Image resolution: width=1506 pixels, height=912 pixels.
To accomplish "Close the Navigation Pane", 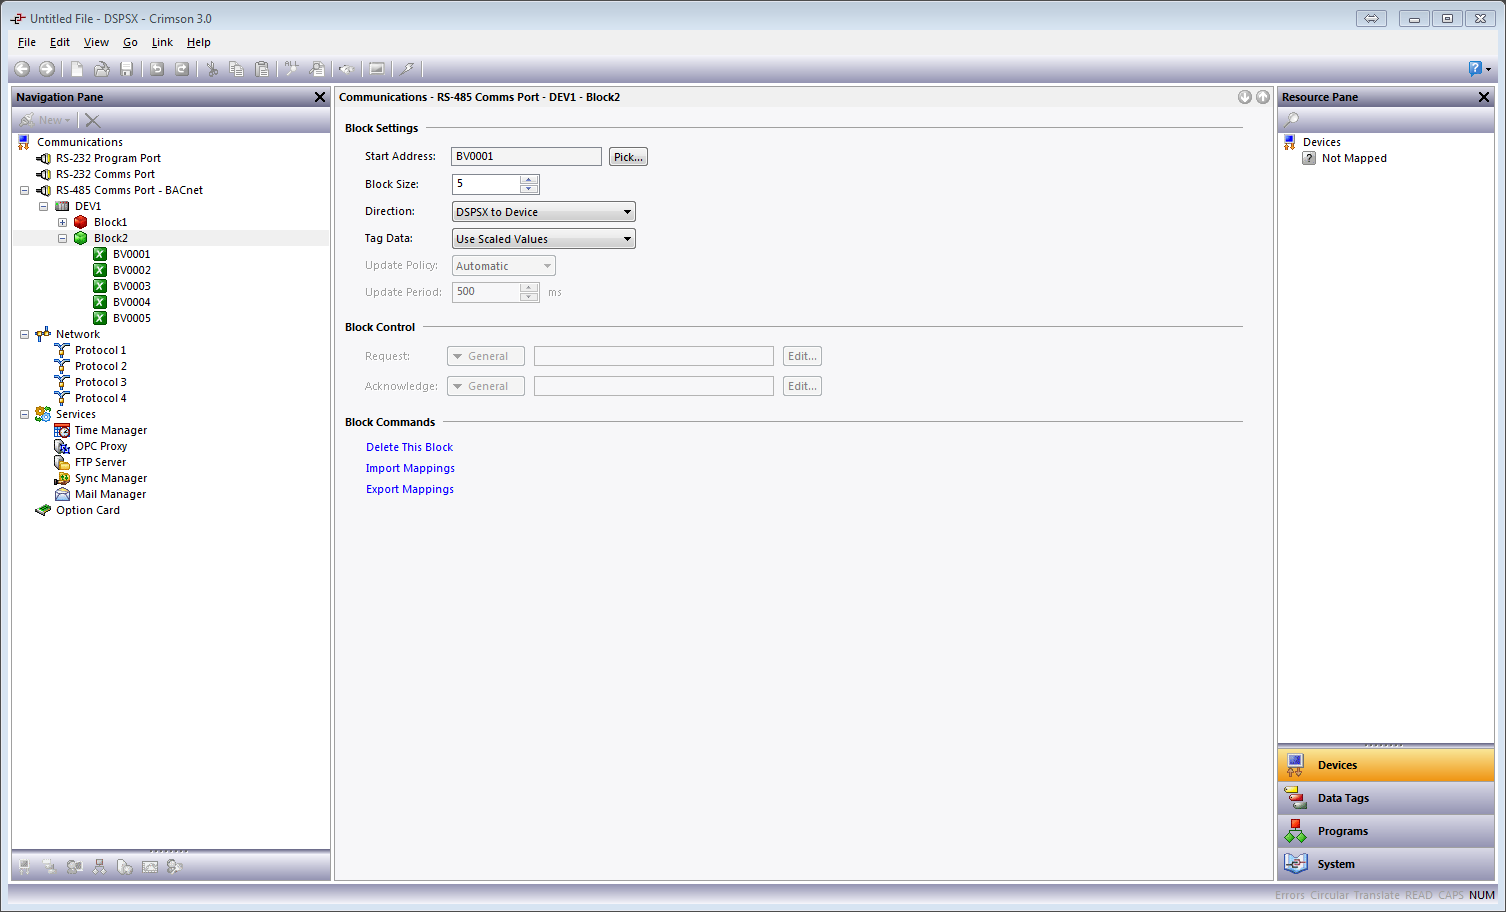I will (x=320, y=97).
